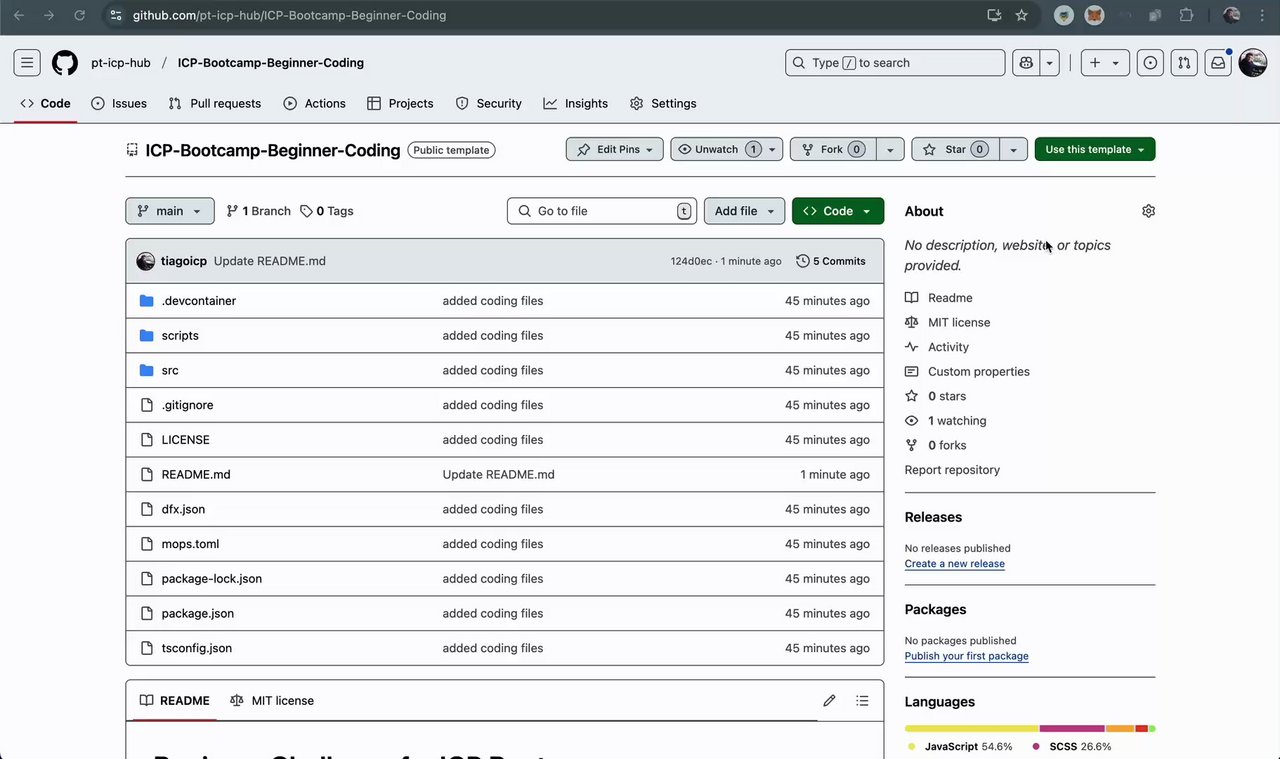The width and height of the screenshot is (1280, 759).
Task: Open the mops.toml file
Action: (190, 545)
